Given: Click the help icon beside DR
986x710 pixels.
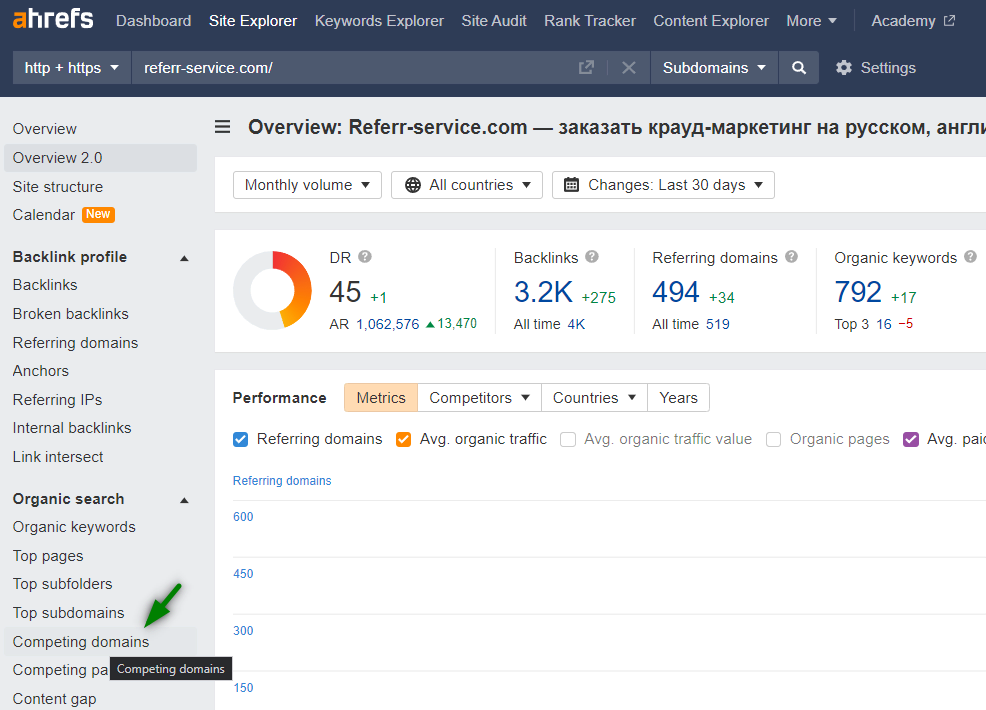Looking at the screenshot, I should pos(365,257).
